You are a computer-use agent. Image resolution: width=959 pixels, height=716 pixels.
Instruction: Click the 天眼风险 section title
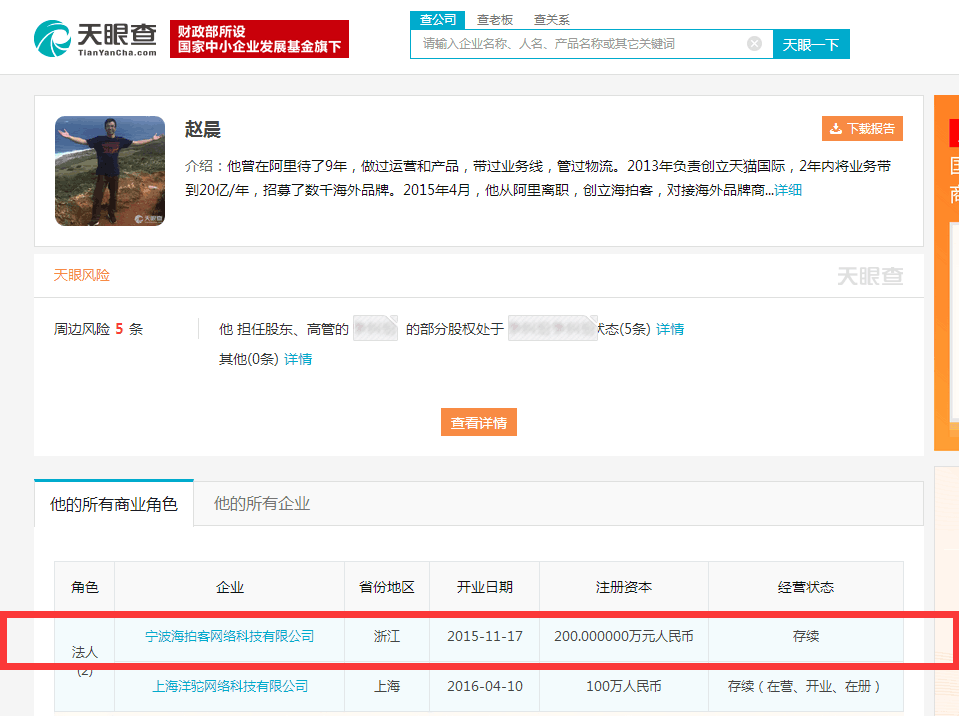pos(82,275)
